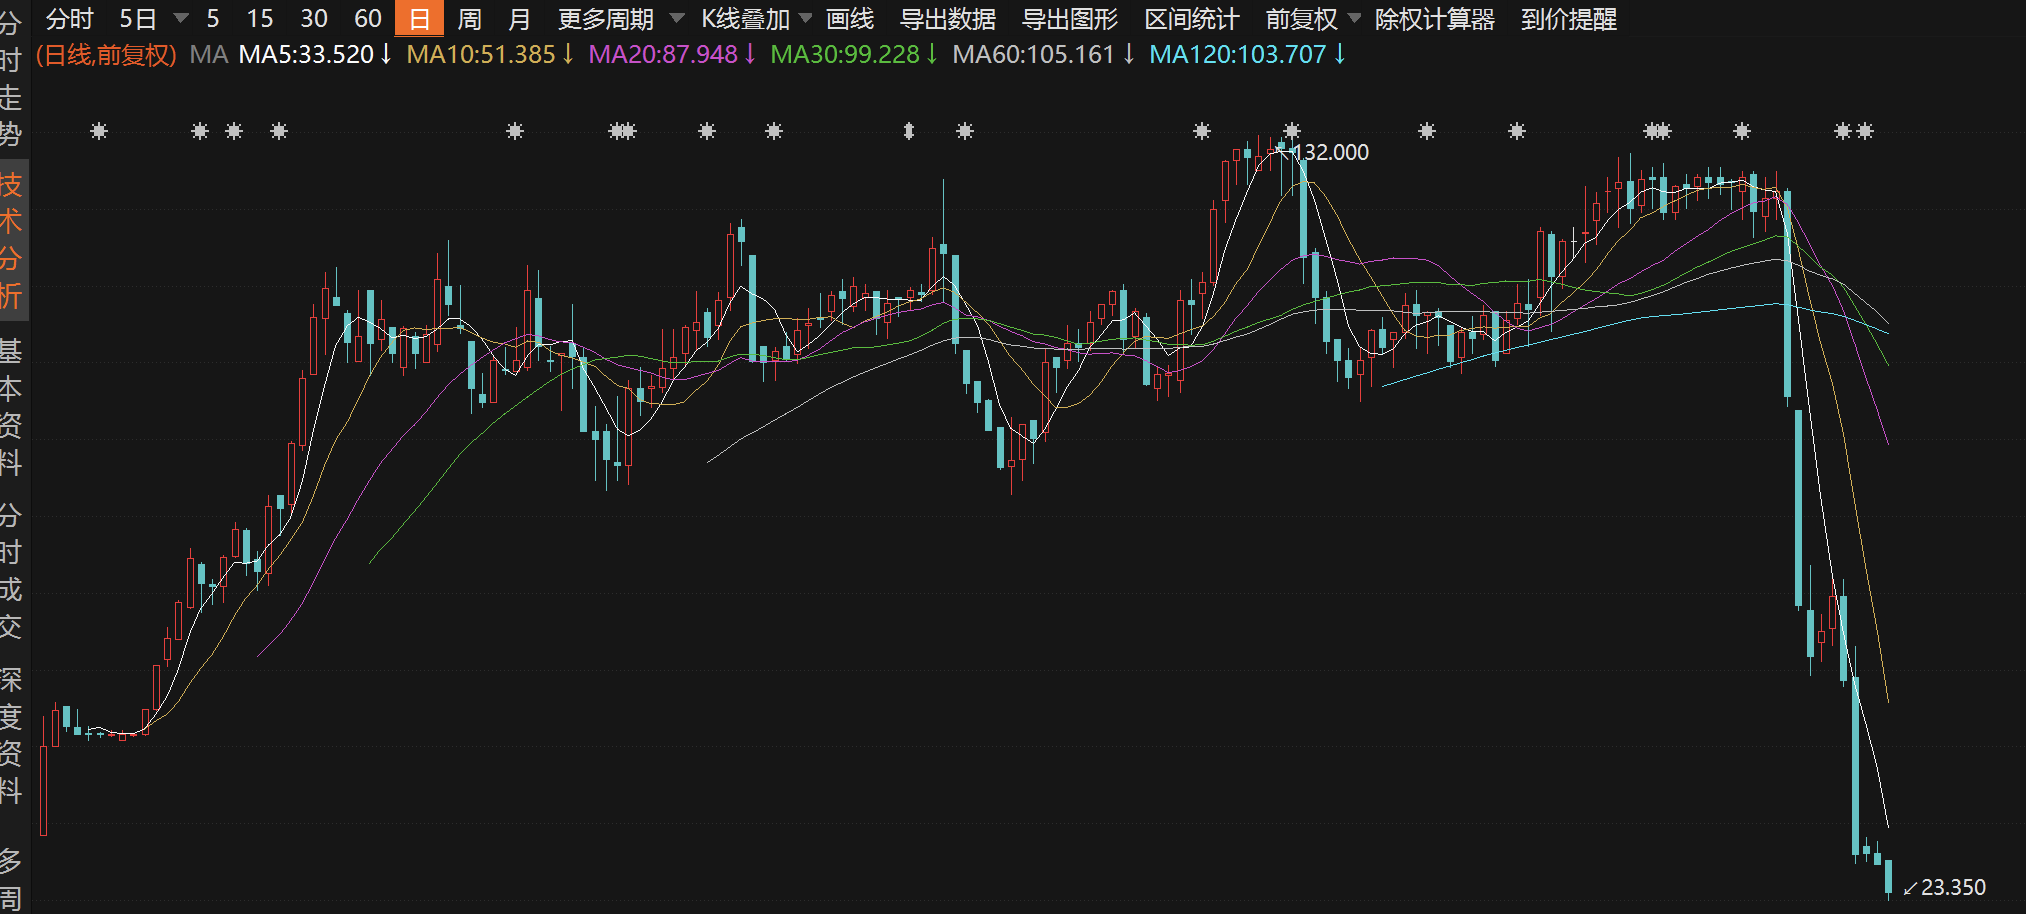The image size is (2026, 914).
Task: Click the 导出数据 button
Action: pyautogui.click(x=947, y=19)
